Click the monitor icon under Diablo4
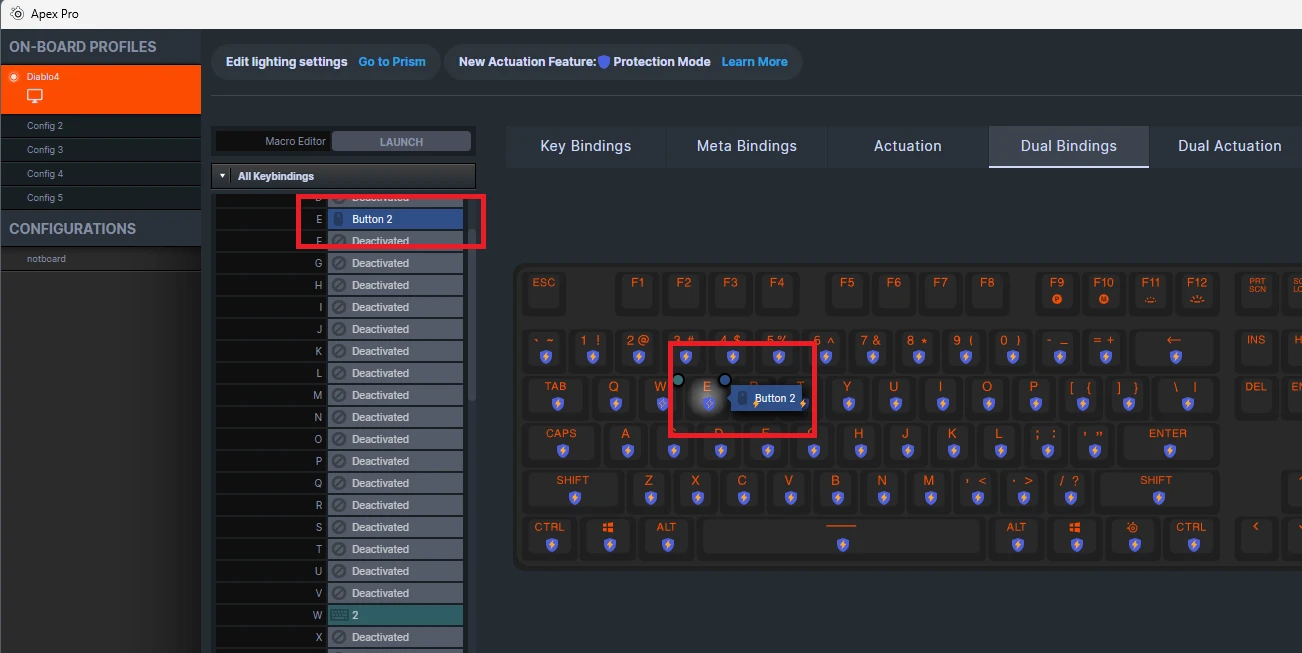Screen dimensions: 1302x653 tap(35, 96)
